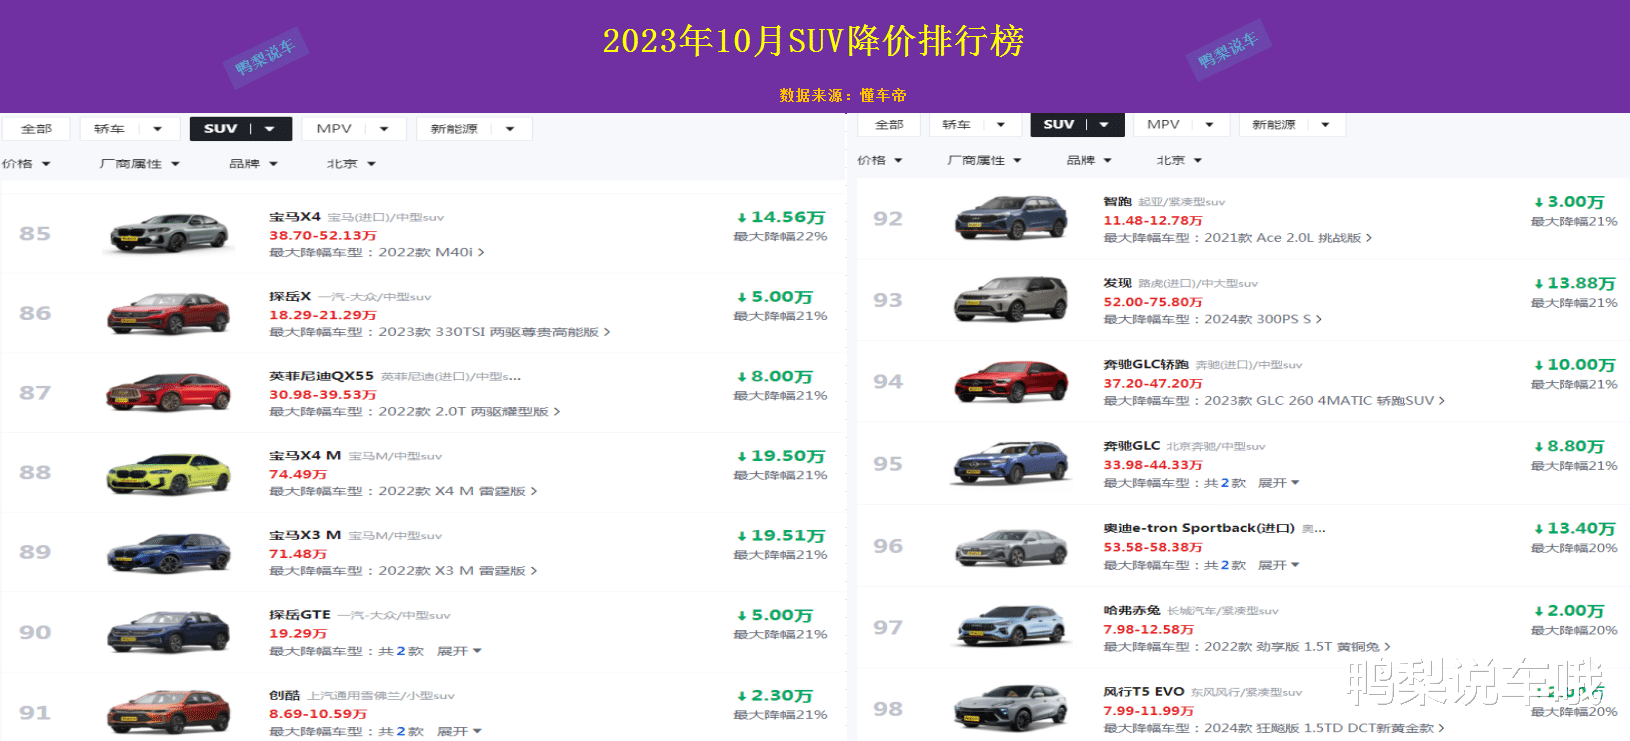Image resolution: width=1630 pixels, height=741 pixels.
Task: Open the 轿车 dropdown in right panel
Action: [975, 125]
